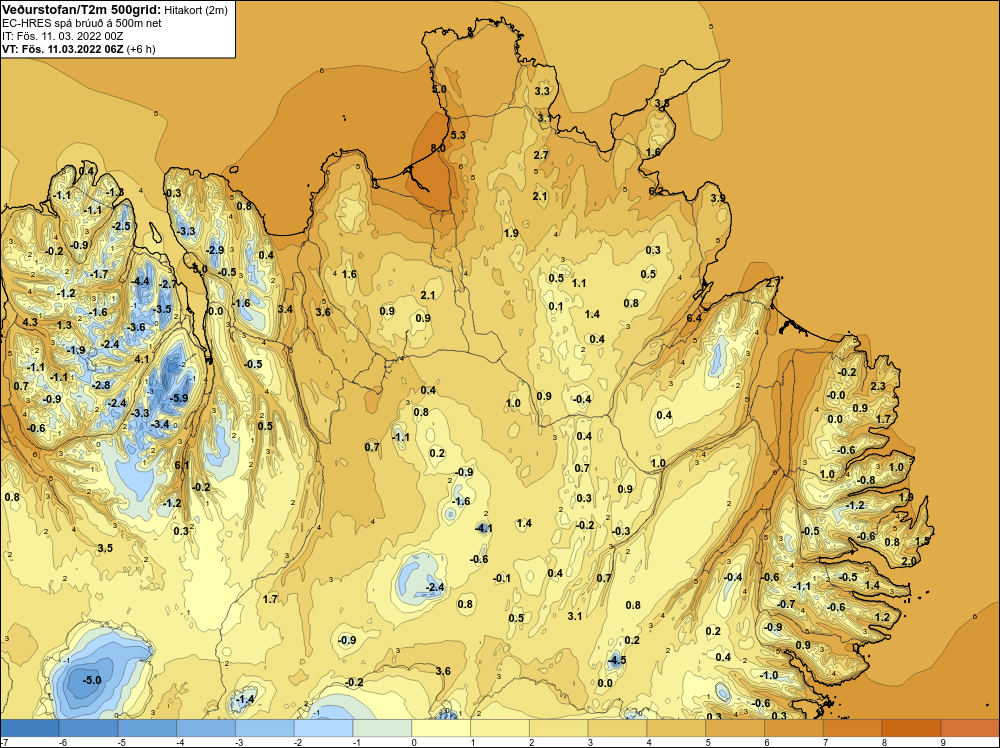Pick the dark orange legend swatch between 8 and 9
Viewport: 1000px width, 748px height.
pos(911,728)
